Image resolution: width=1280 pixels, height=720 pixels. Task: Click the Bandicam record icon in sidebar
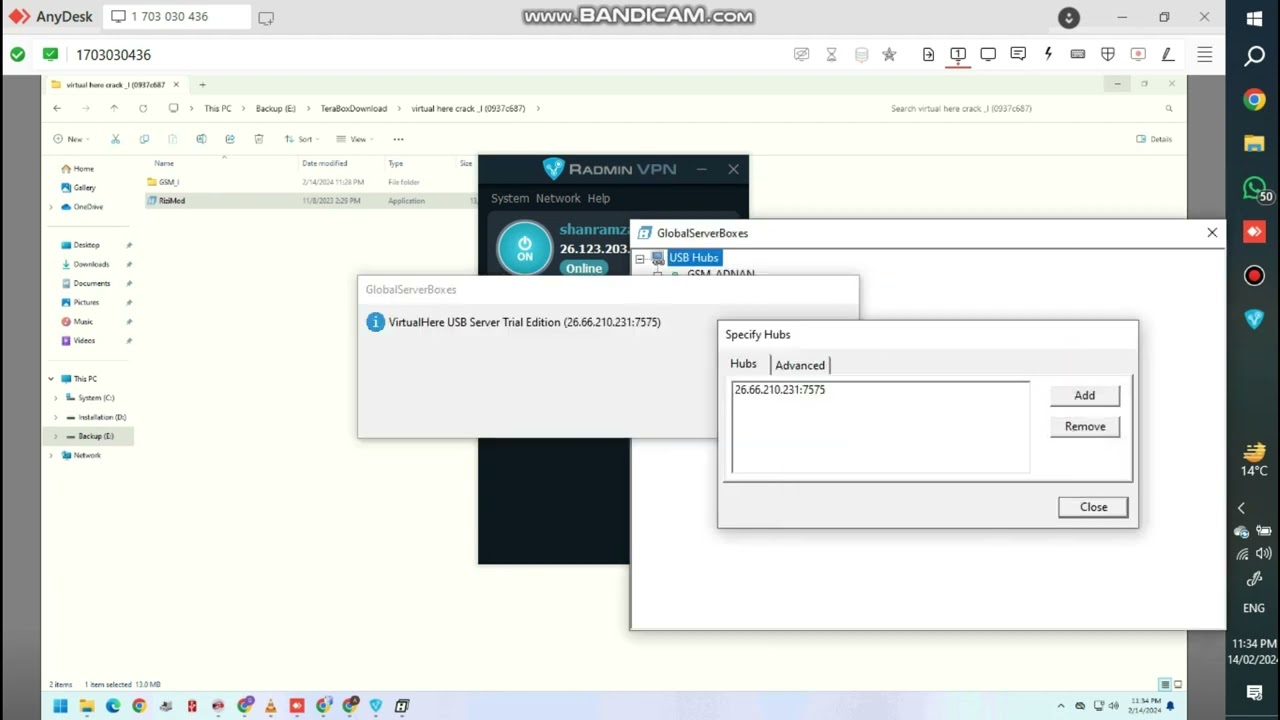(x=1254, y=276)
